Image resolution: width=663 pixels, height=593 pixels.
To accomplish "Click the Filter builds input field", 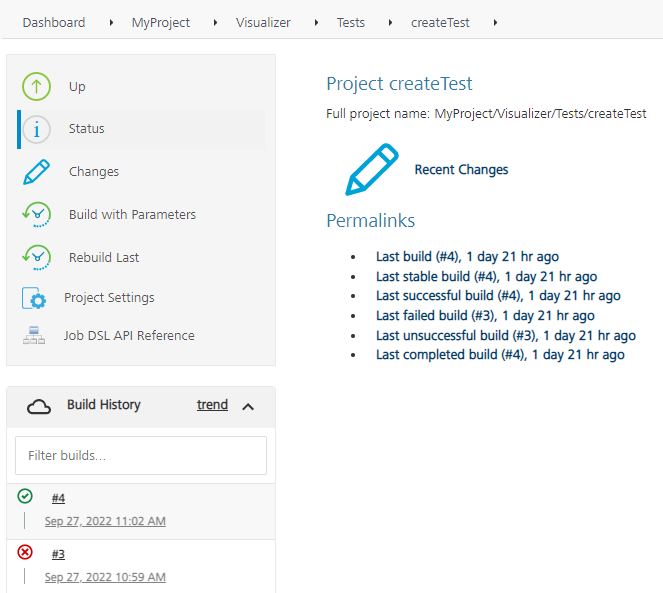I will point(141,455).
